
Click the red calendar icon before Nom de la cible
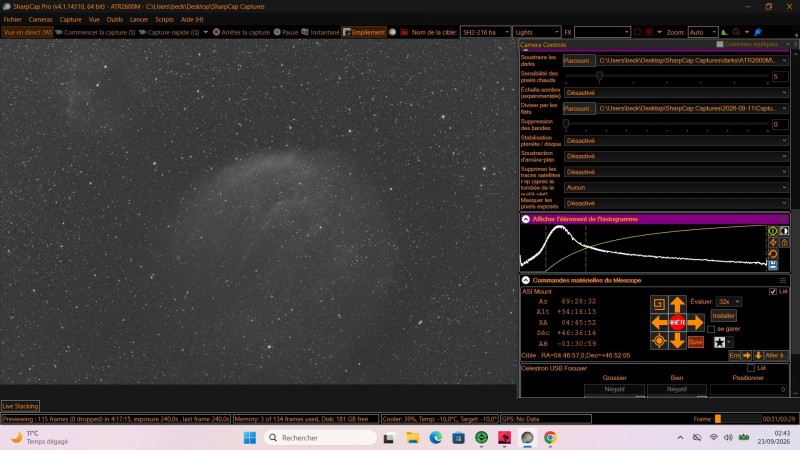pos(404,32)
